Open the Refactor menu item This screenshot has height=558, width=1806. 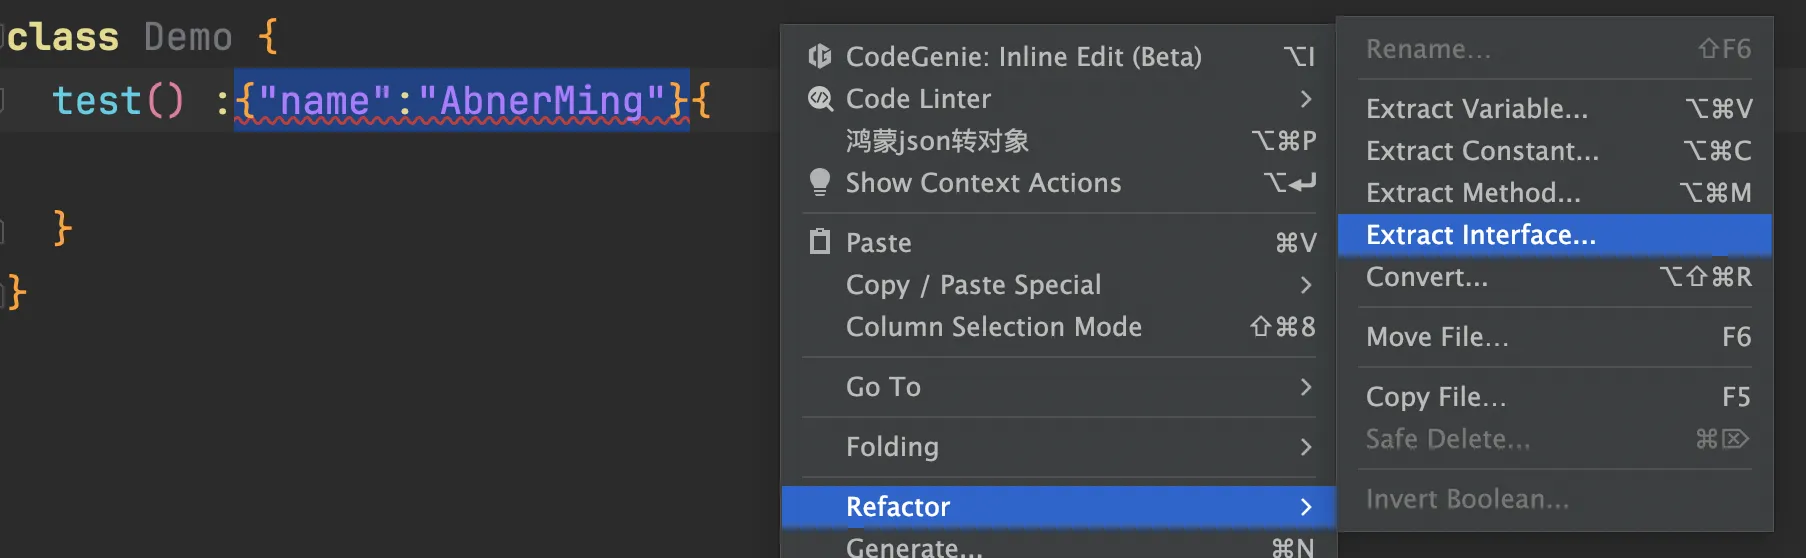click(898, 507)
